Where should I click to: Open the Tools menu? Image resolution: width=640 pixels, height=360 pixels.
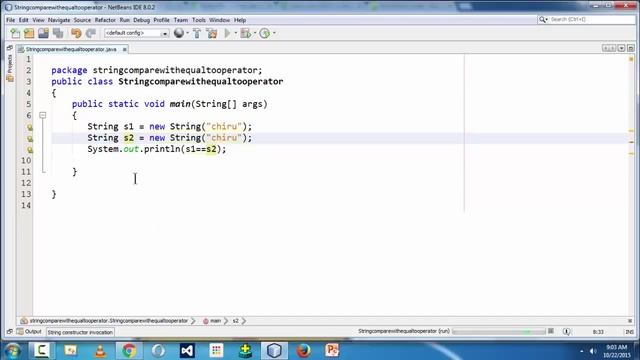[199, 20]
